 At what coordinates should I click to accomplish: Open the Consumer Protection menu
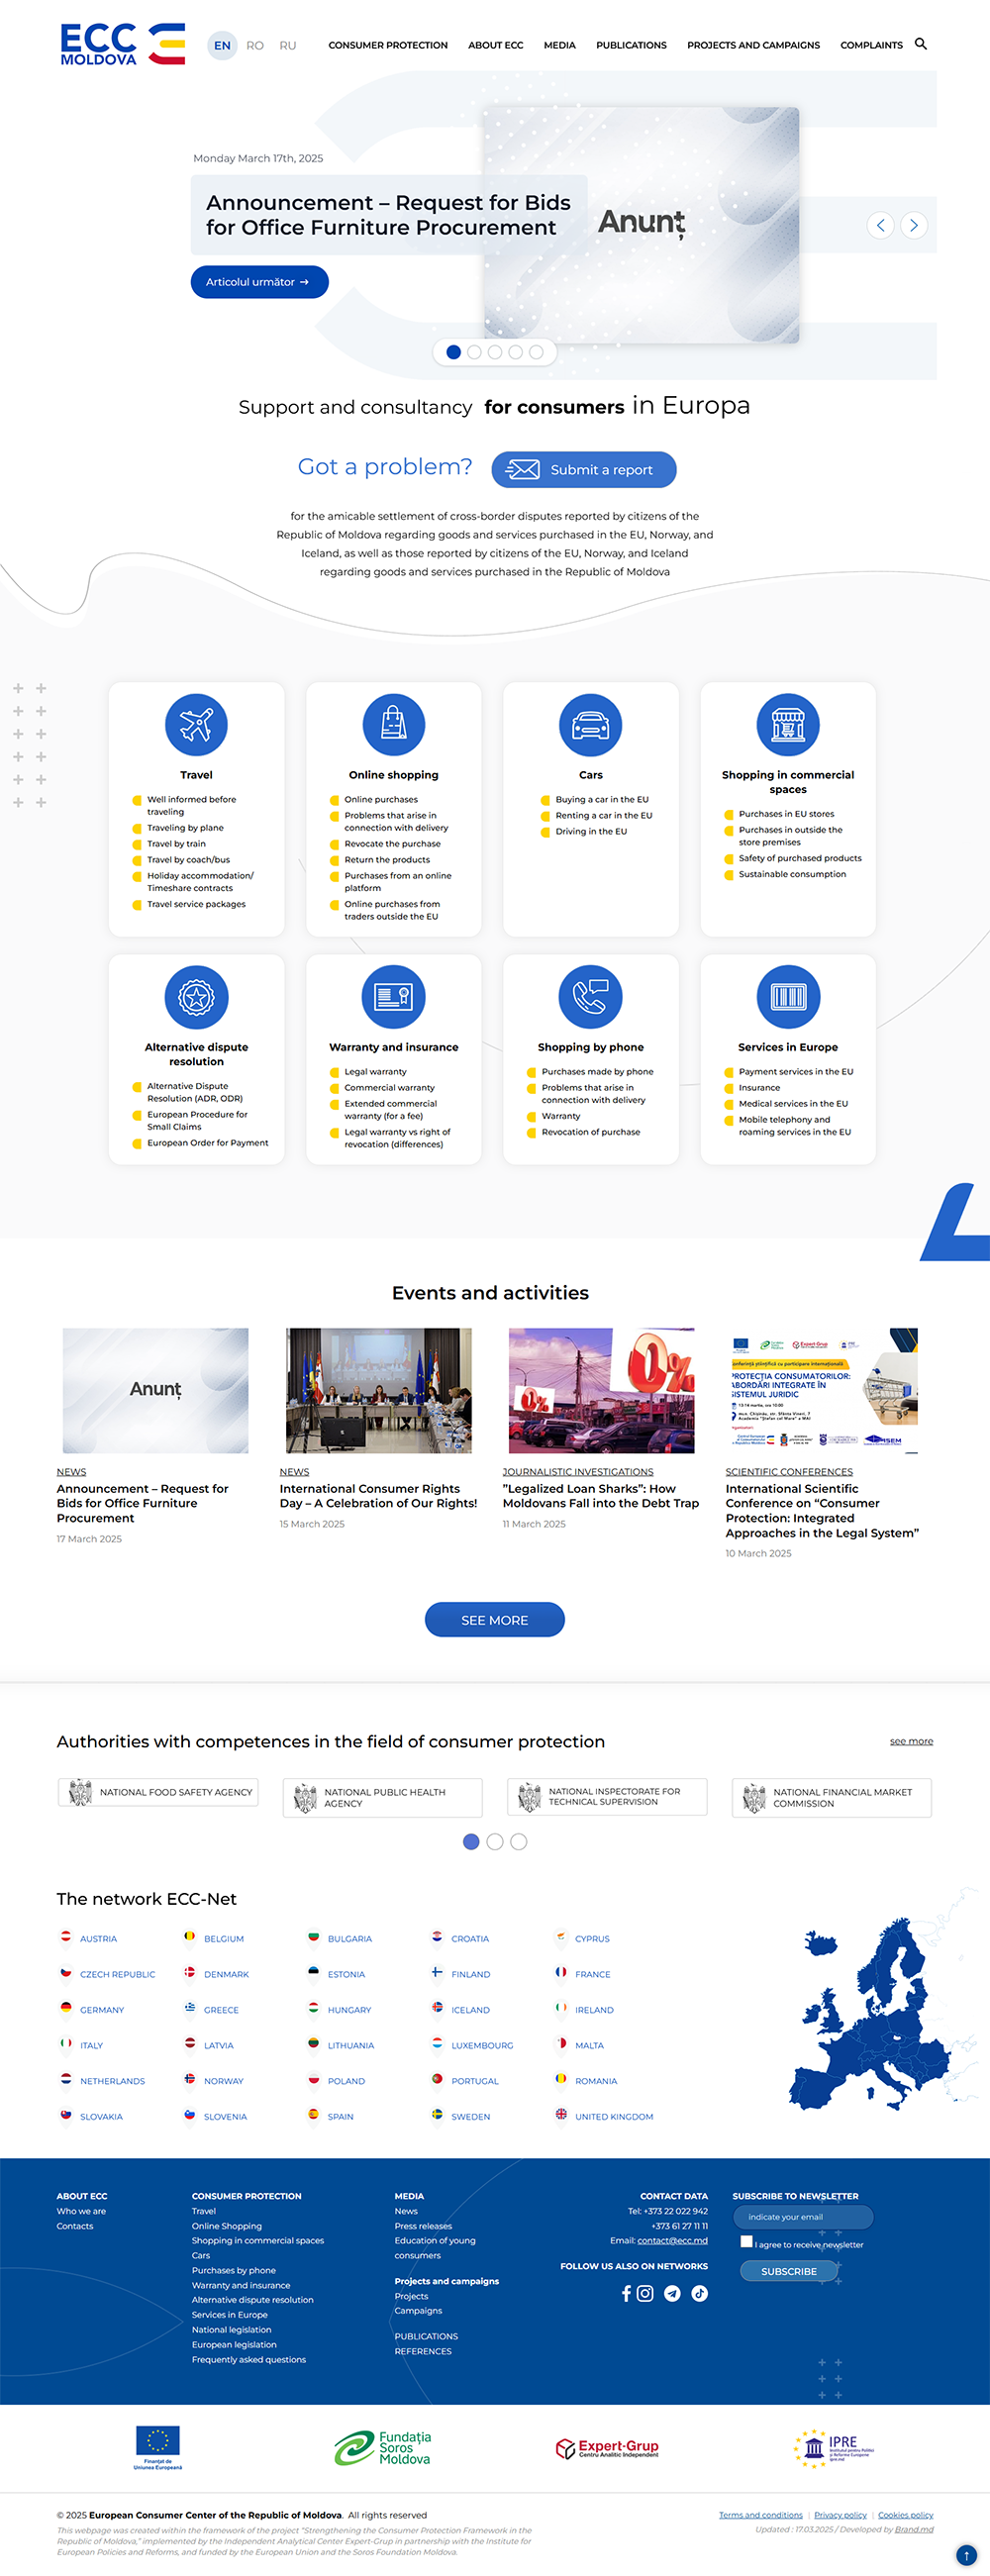388,45
